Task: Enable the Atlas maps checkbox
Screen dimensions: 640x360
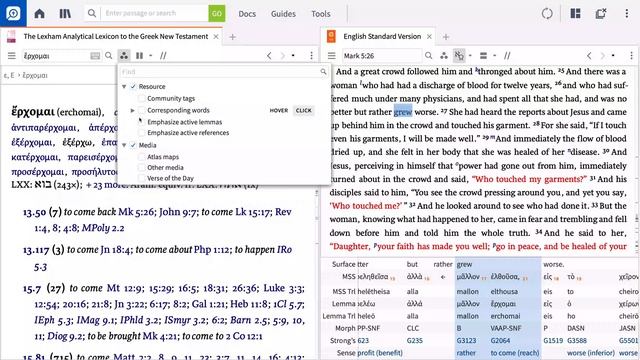Action: click(141, 157)
